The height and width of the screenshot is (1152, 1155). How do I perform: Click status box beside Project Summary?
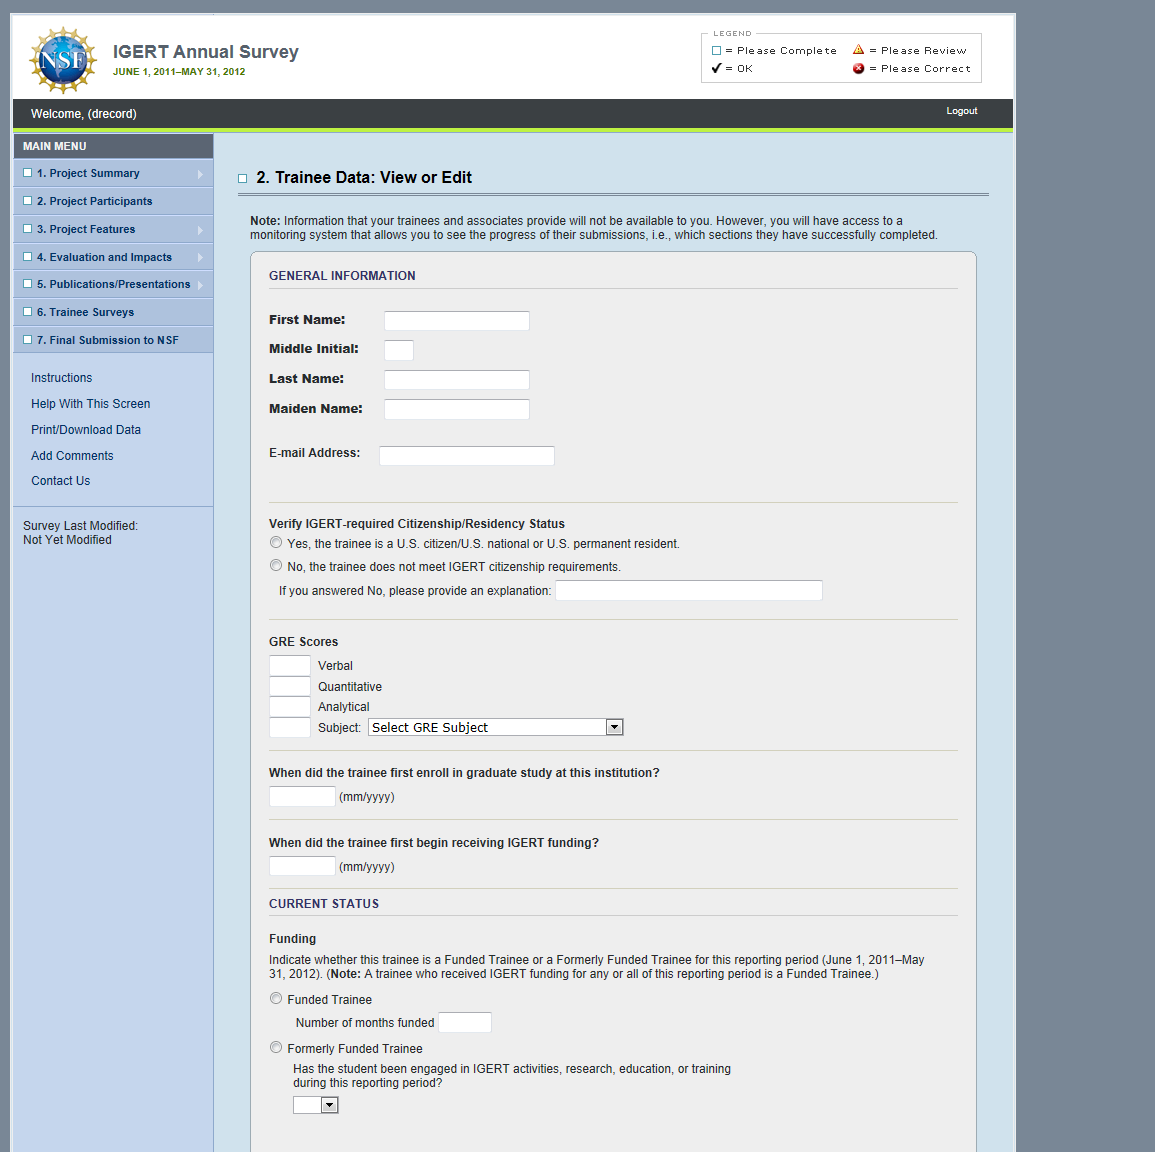[28, 173]
